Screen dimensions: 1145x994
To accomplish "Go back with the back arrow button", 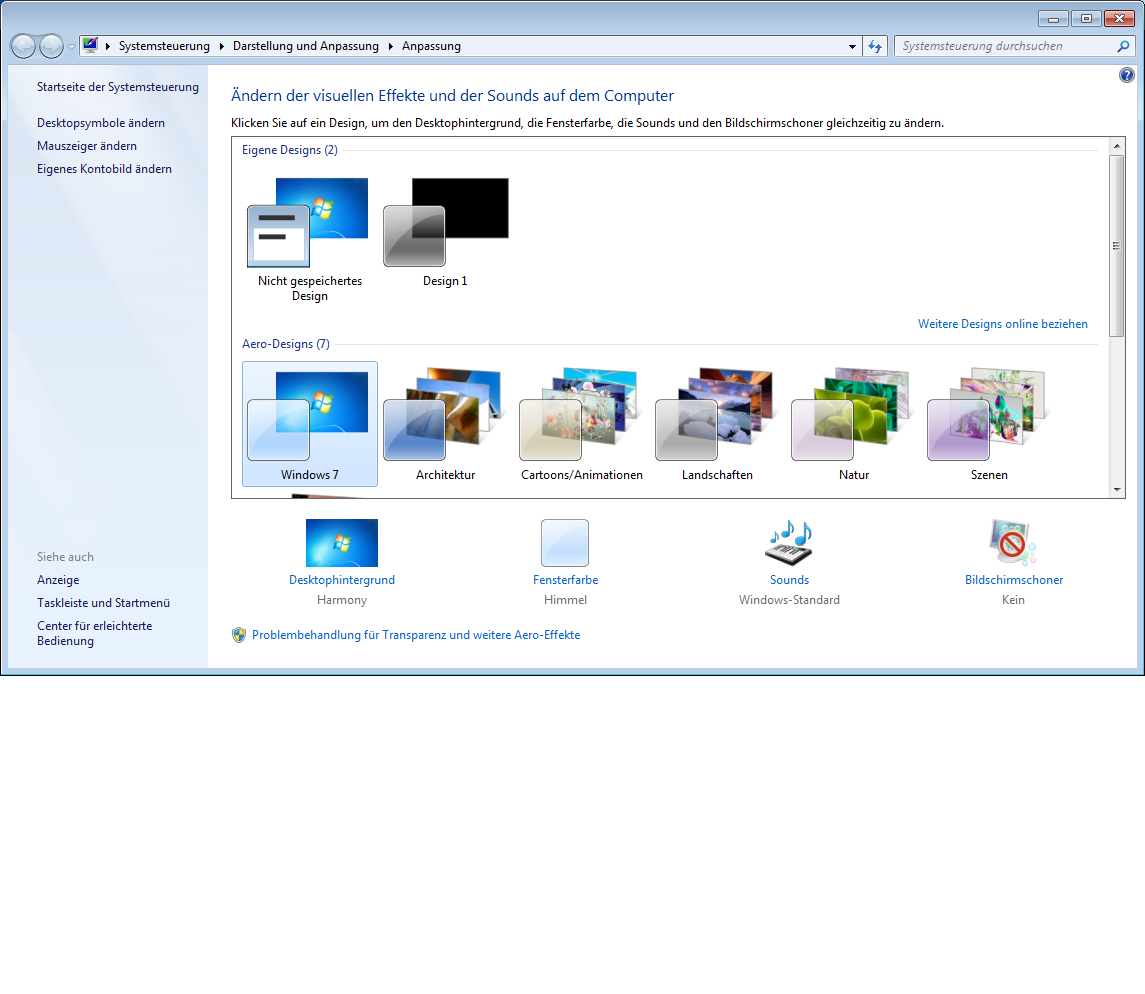I will pyautogui.click(x=24, y=46).
